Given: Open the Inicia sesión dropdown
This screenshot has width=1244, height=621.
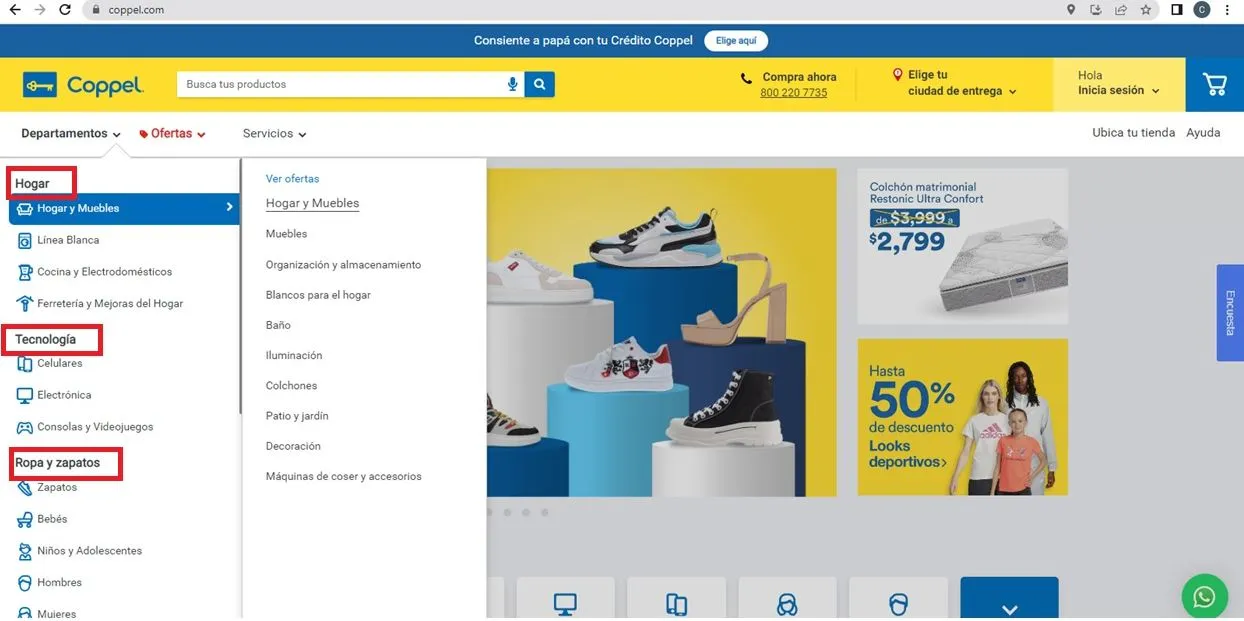Looking at the screenshot, I should [x=1118, y=91].
